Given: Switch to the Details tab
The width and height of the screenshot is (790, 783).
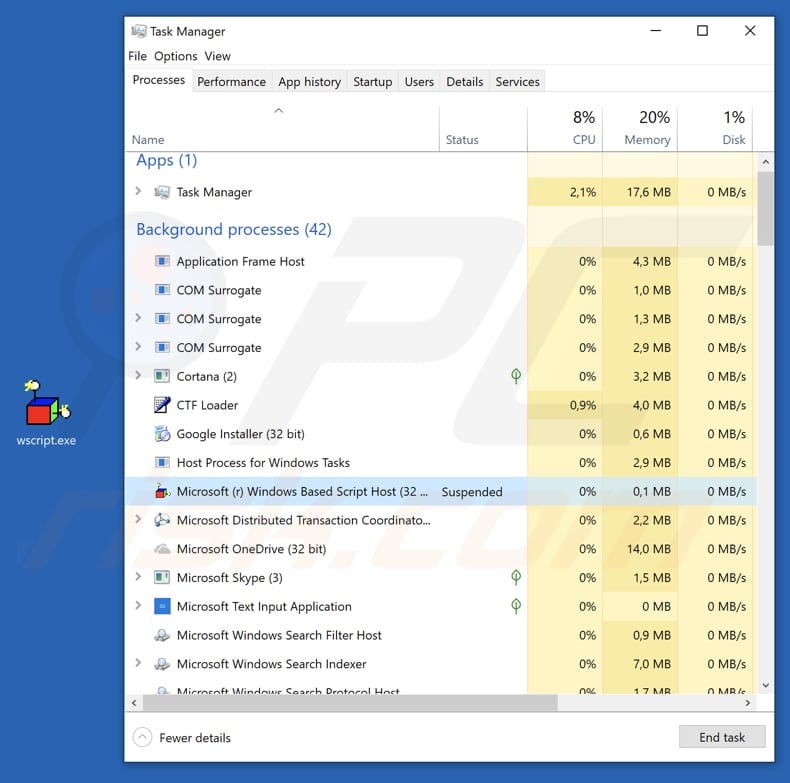Looking at the screenshot, I should (465, 82).
